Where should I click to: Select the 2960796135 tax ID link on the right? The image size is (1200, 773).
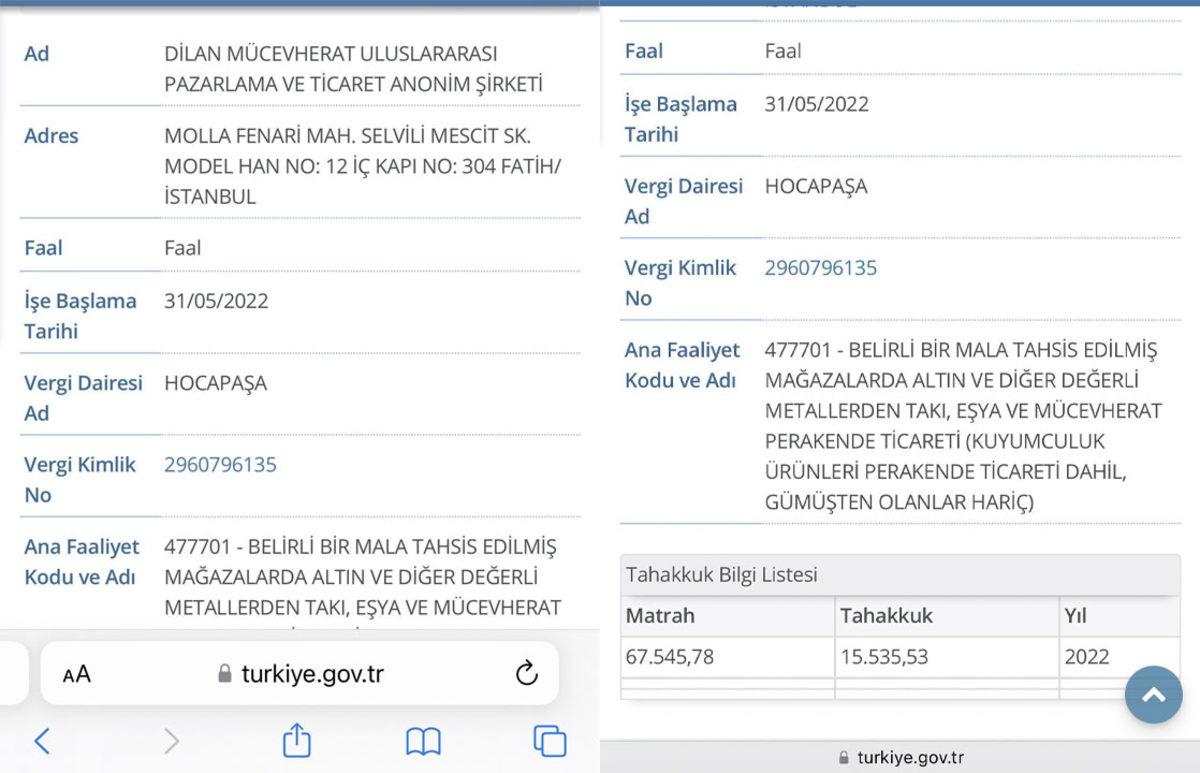(x=820, y=268)
